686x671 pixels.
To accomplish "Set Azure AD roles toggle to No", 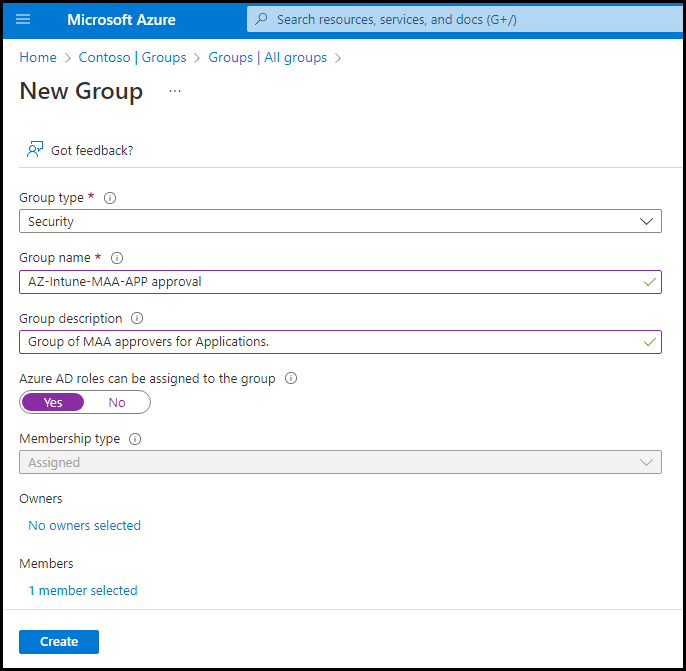I will 117,402.
